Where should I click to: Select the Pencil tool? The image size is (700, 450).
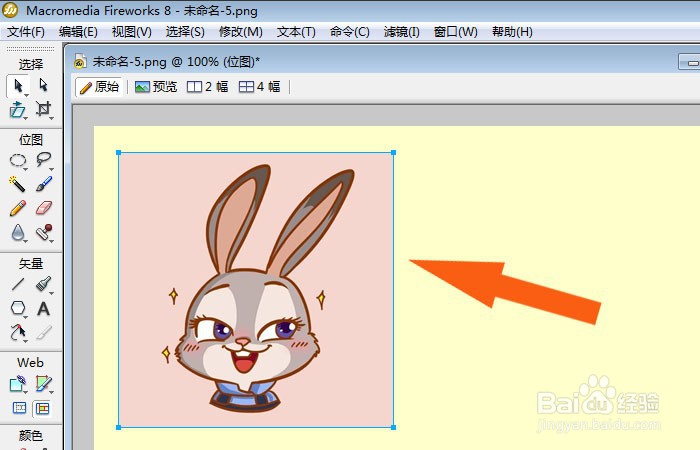pos(18,208)
